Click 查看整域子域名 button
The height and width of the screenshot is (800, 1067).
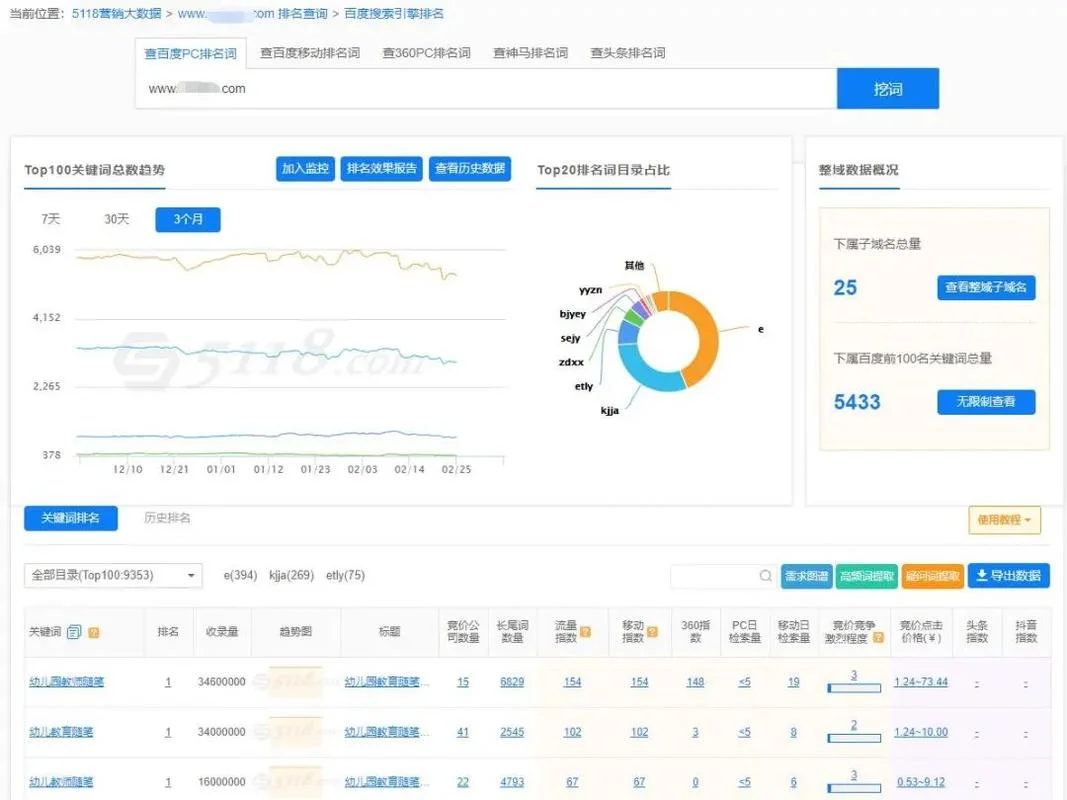coord(986,287)
